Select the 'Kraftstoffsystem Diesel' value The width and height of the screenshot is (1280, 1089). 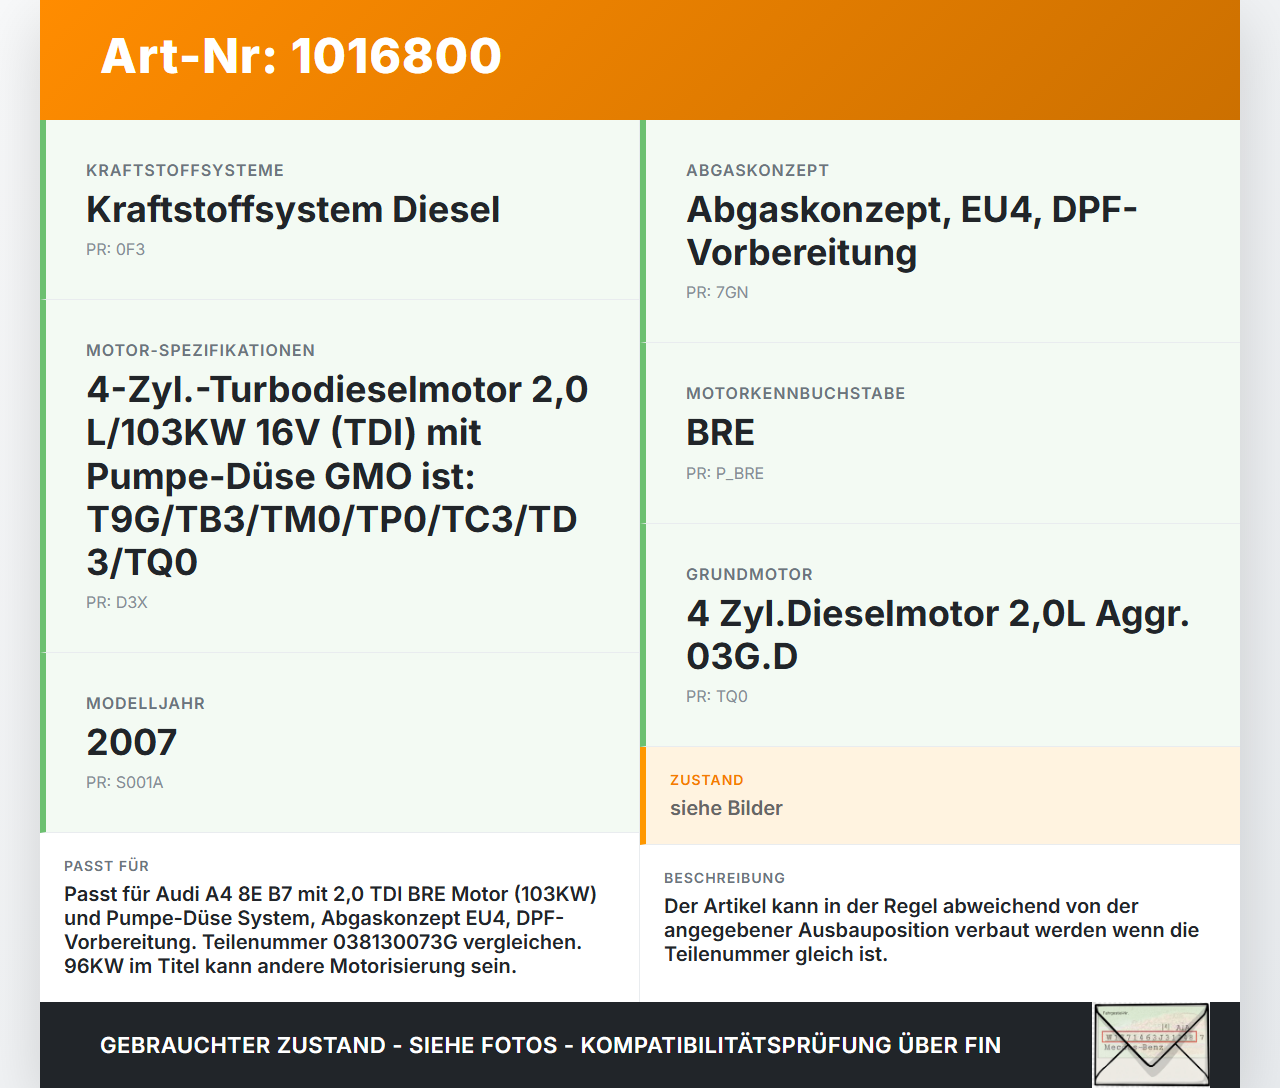click(293, 210)
